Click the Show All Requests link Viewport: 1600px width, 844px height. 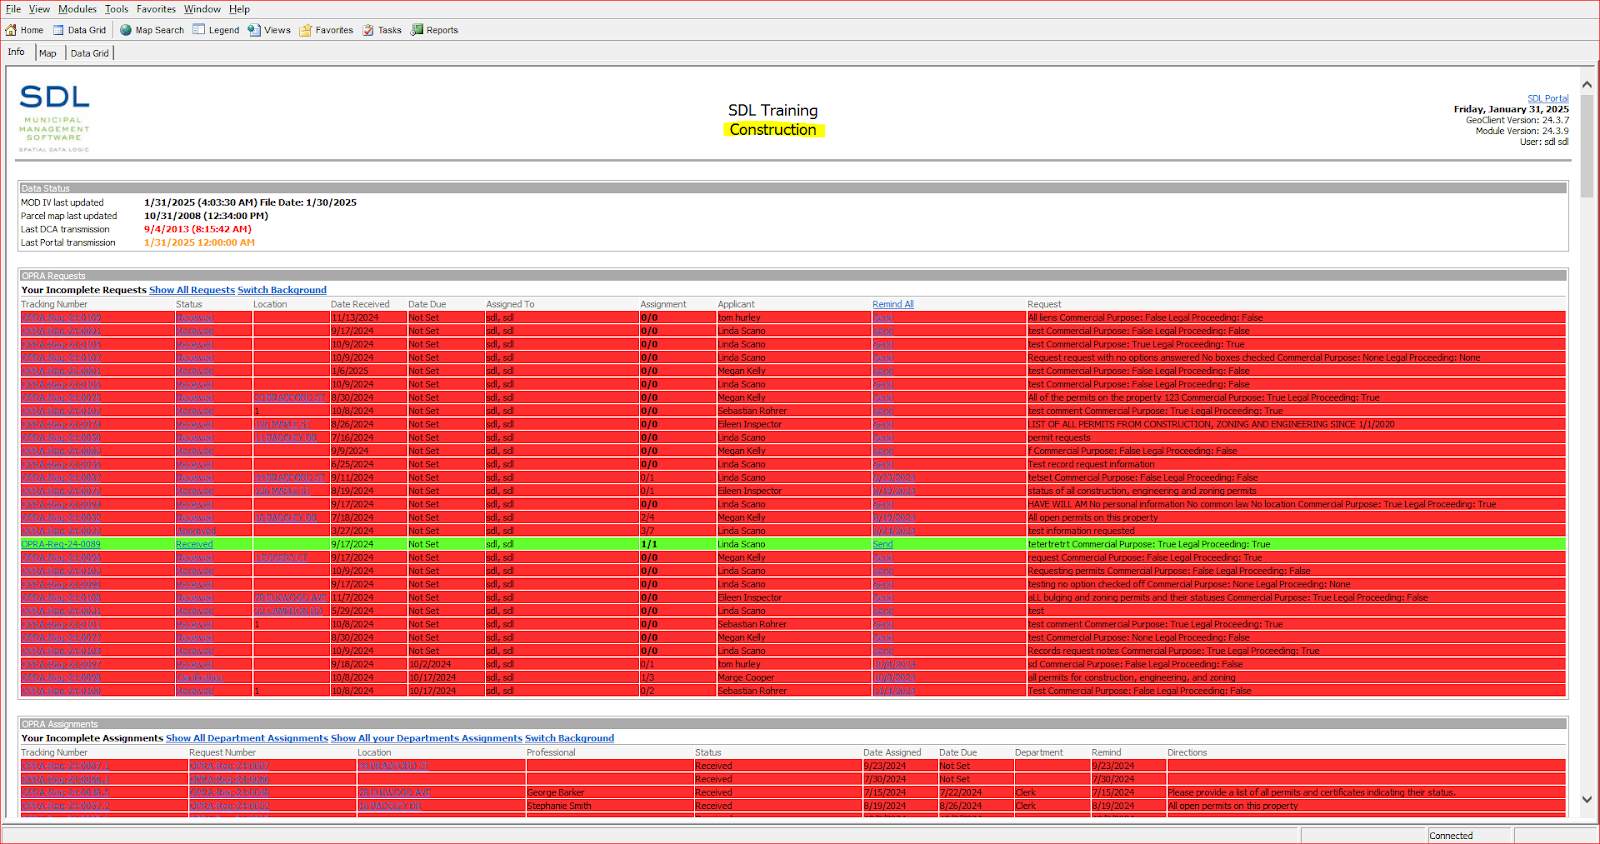point(192,290)
